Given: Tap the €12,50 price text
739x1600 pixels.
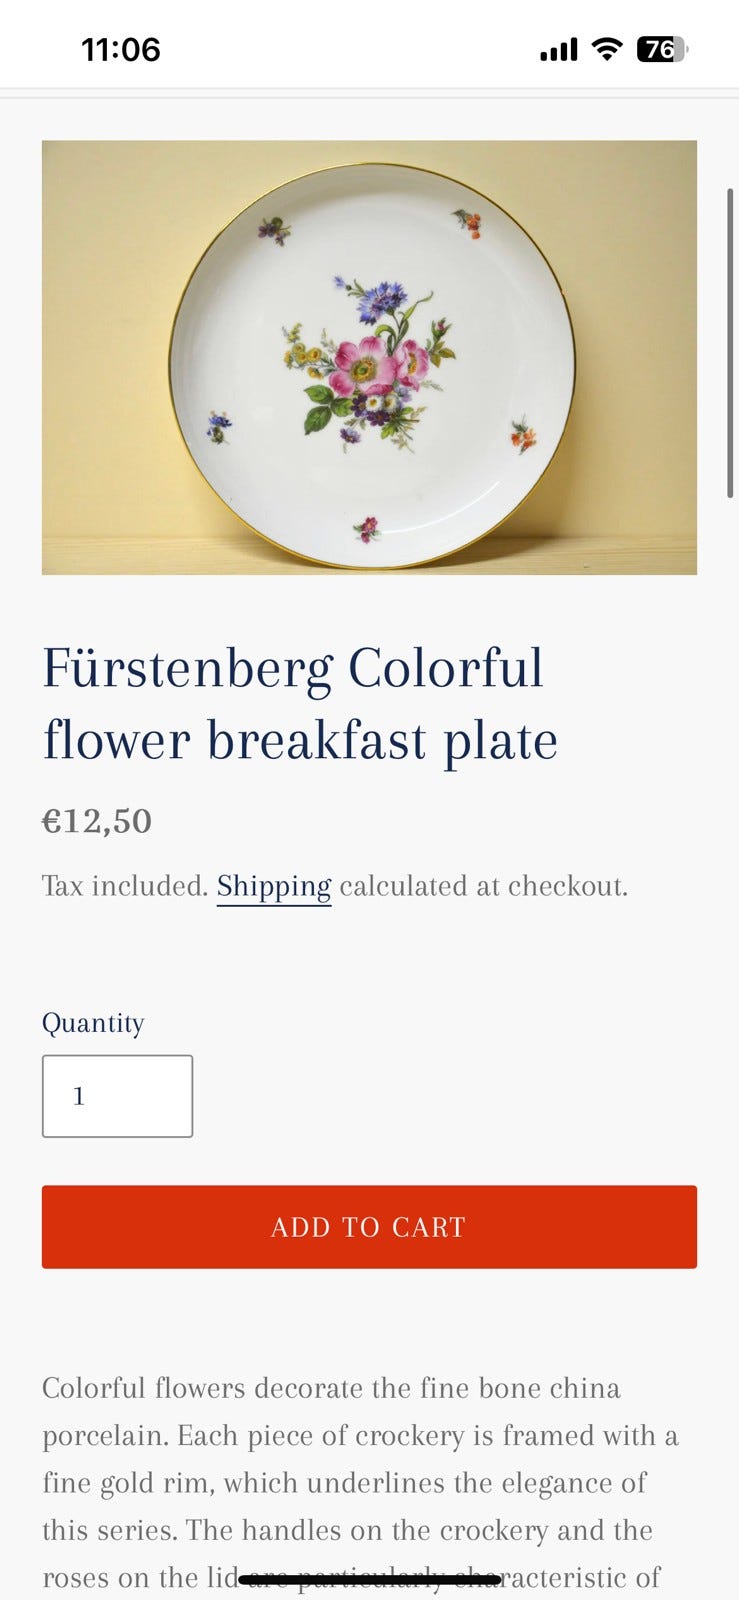Looking at the screenshot, I should (97, 821).
